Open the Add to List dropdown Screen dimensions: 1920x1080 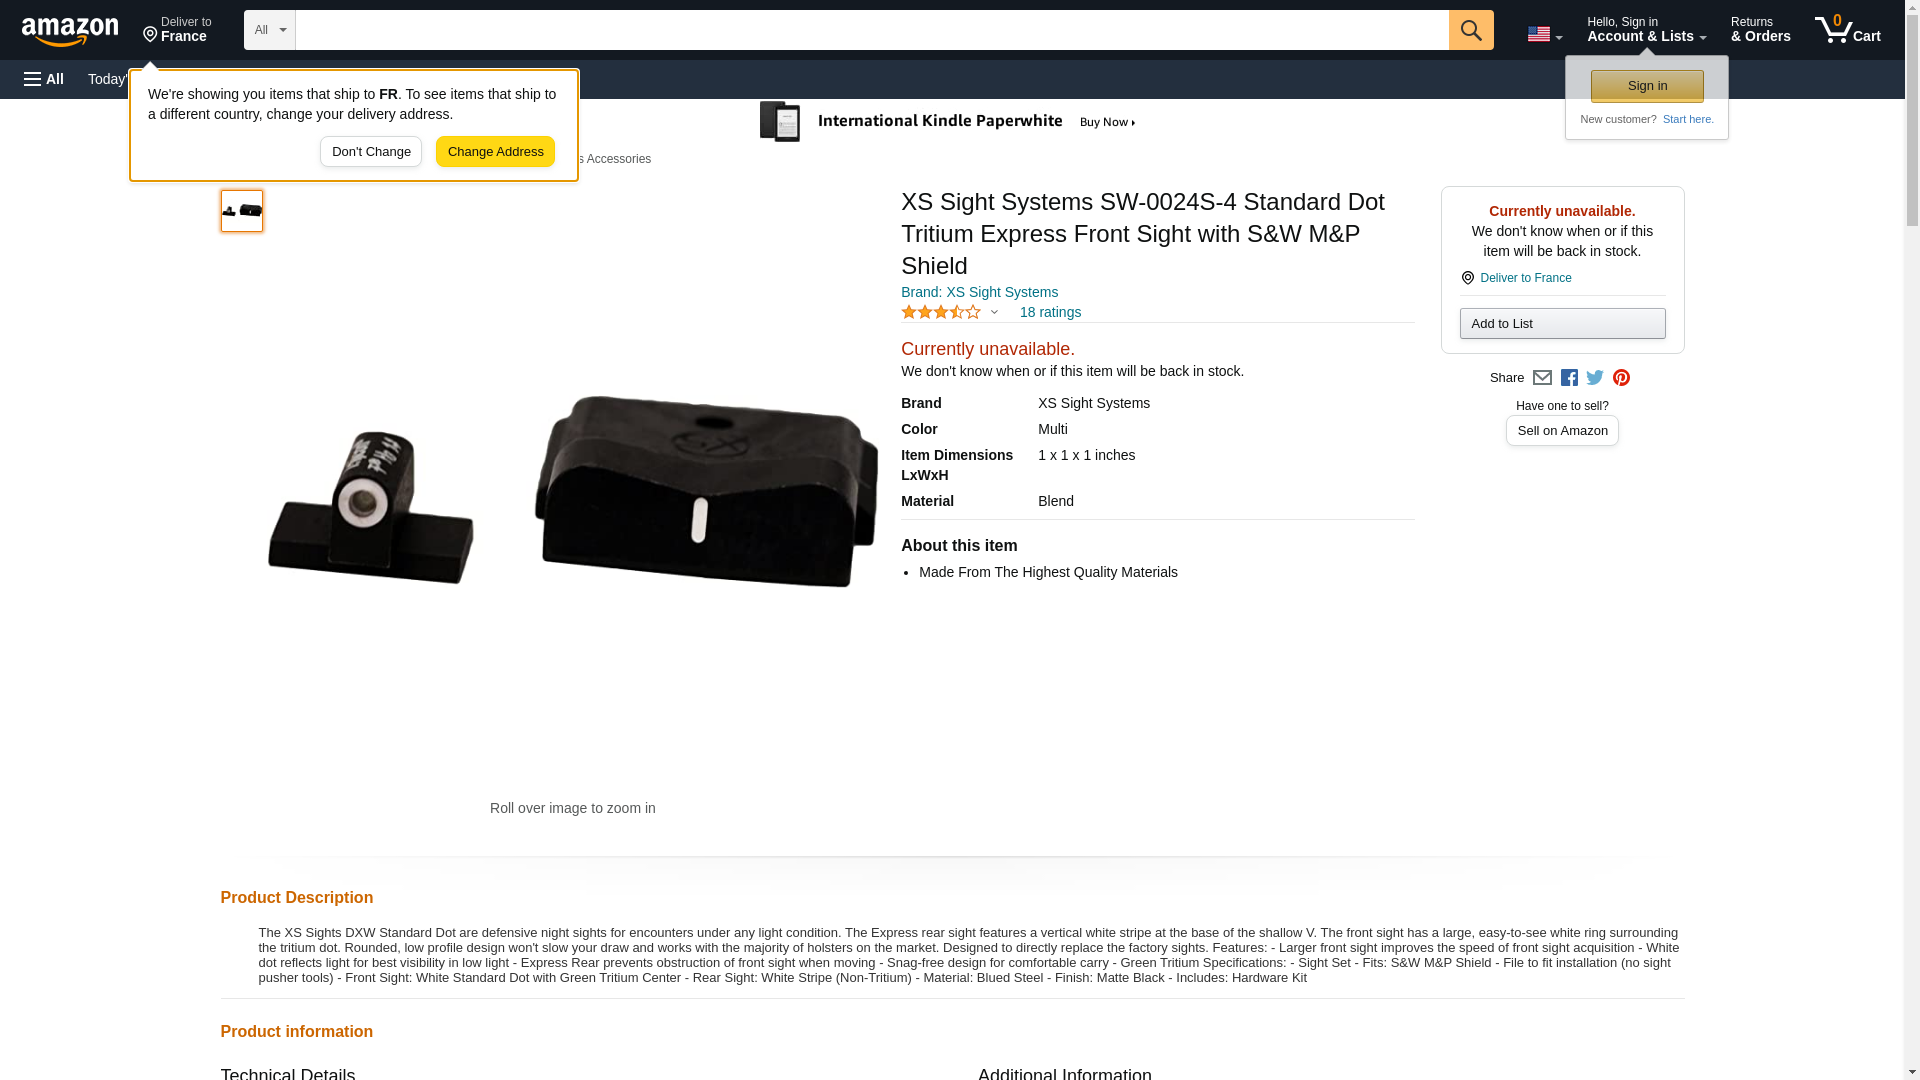point(1562,323)
